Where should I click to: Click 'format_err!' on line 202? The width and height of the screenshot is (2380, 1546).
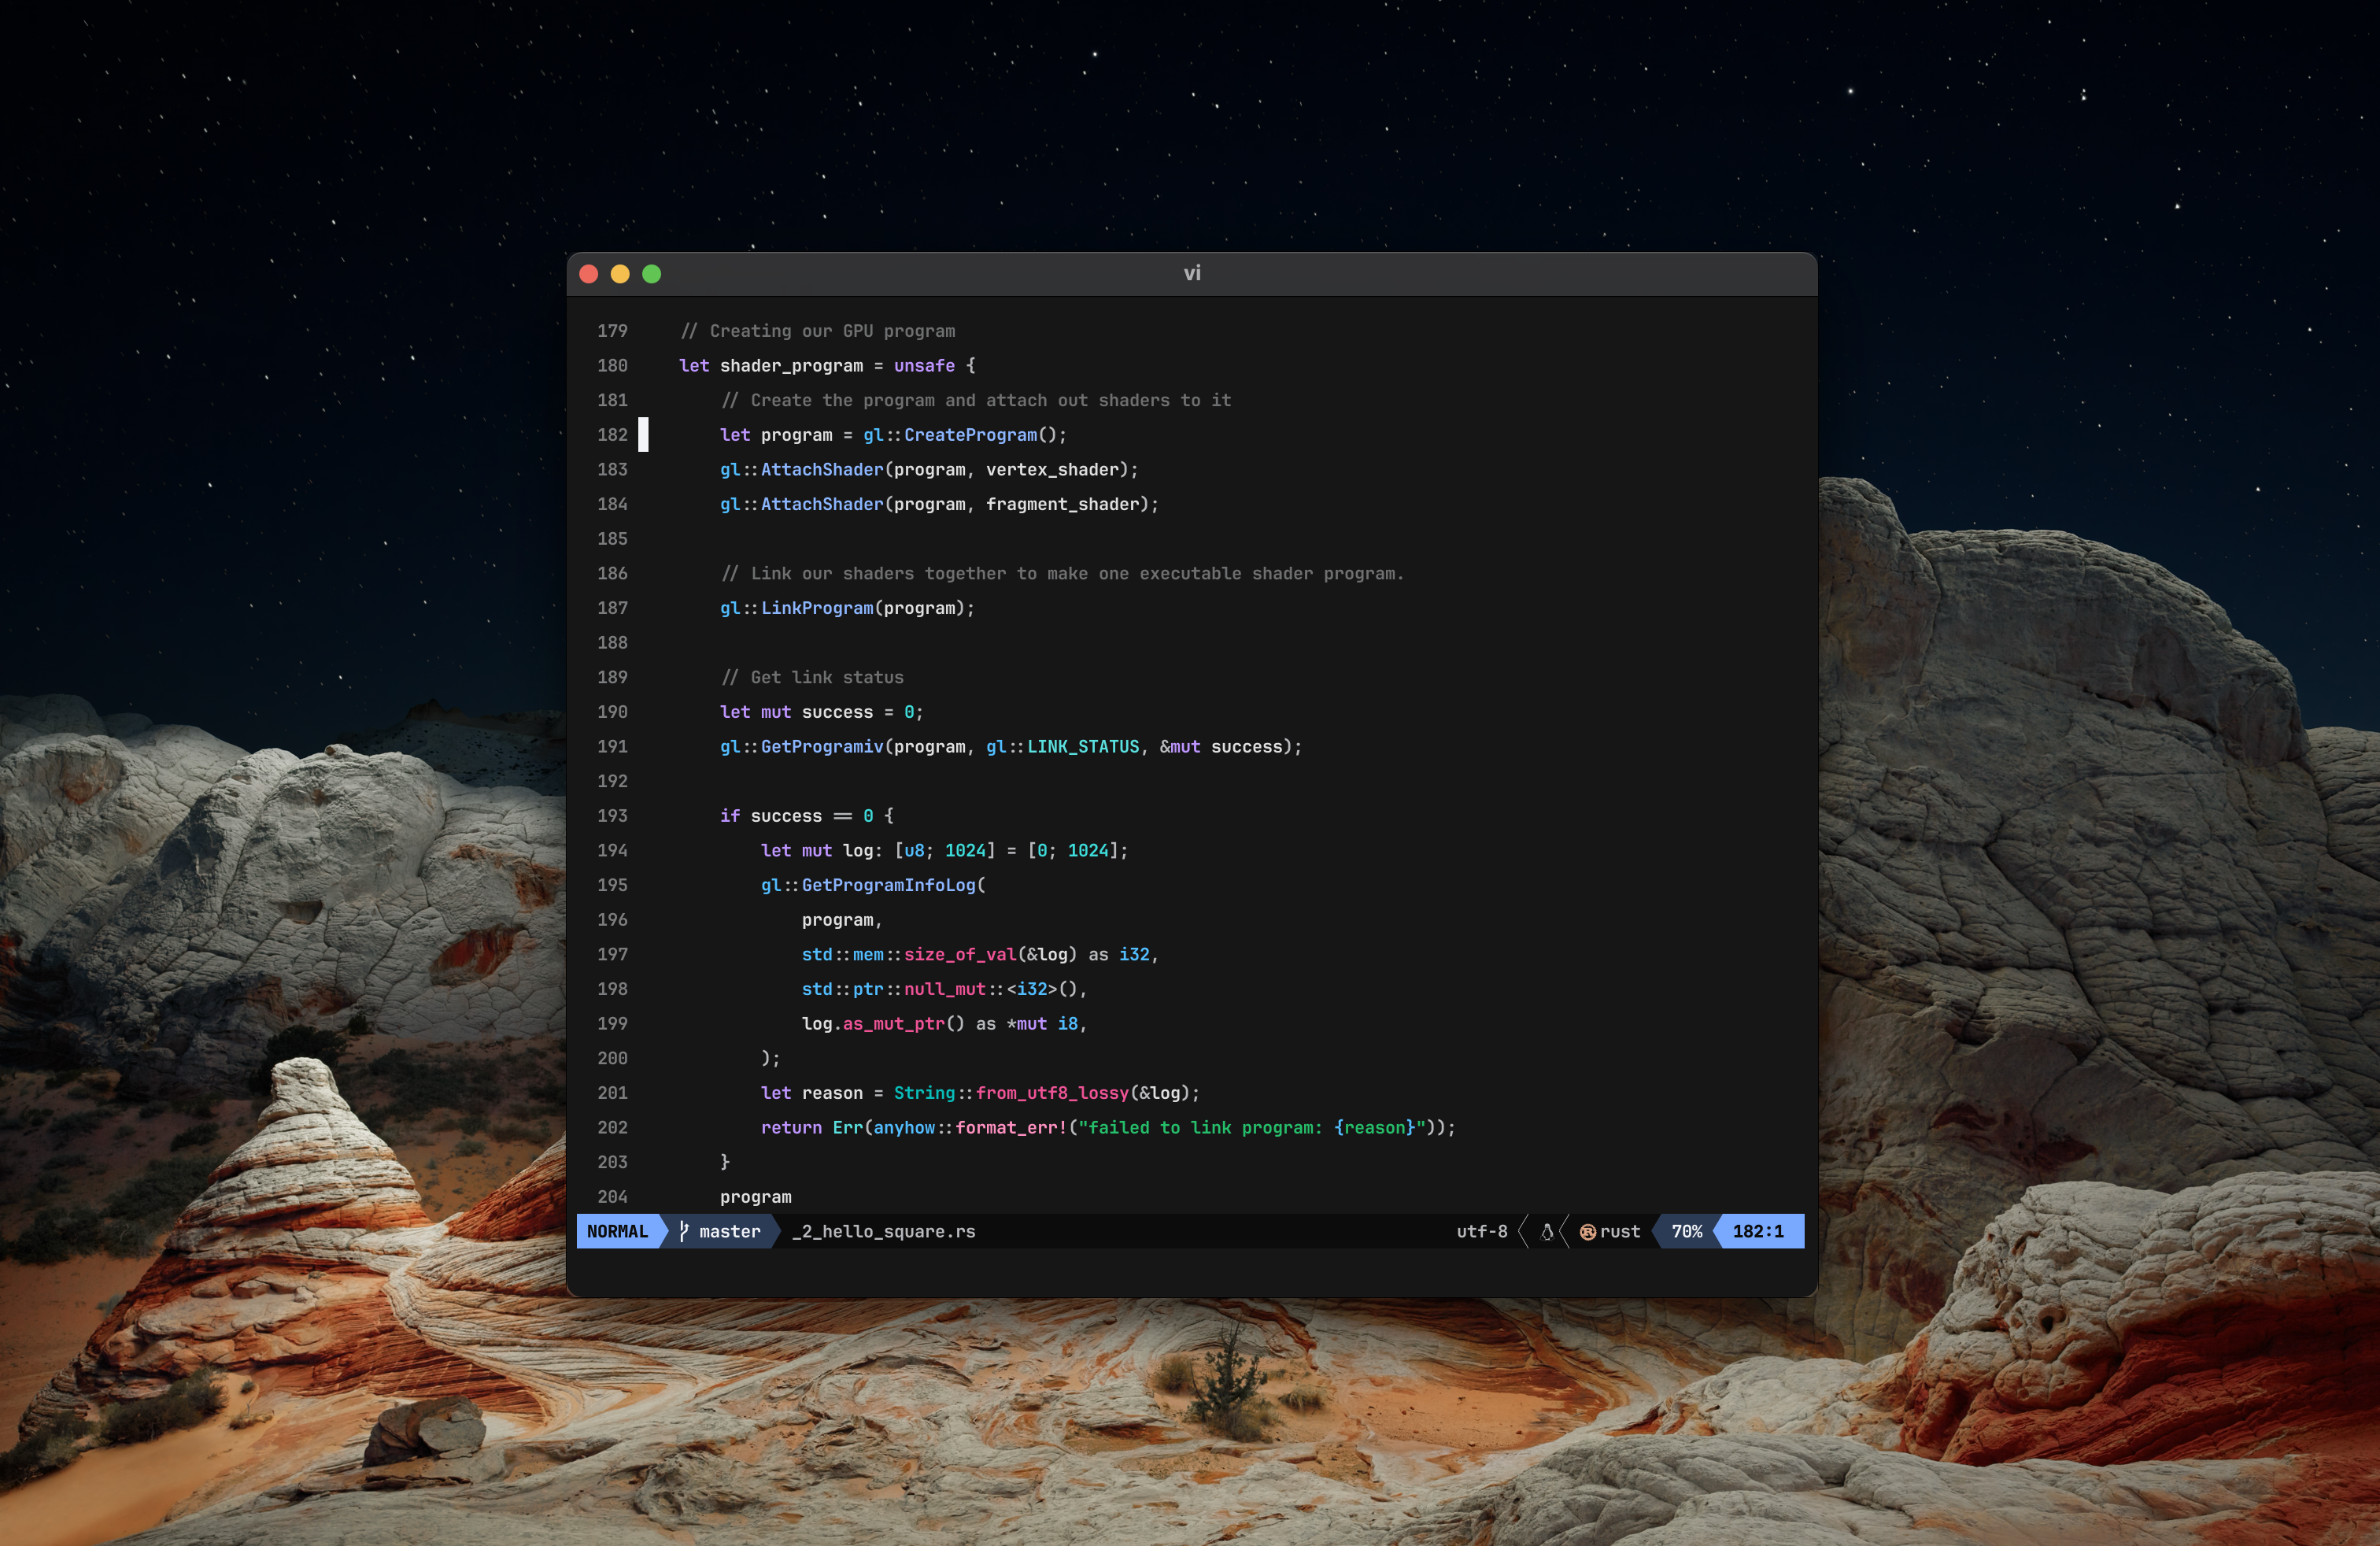[1011, 1128]
